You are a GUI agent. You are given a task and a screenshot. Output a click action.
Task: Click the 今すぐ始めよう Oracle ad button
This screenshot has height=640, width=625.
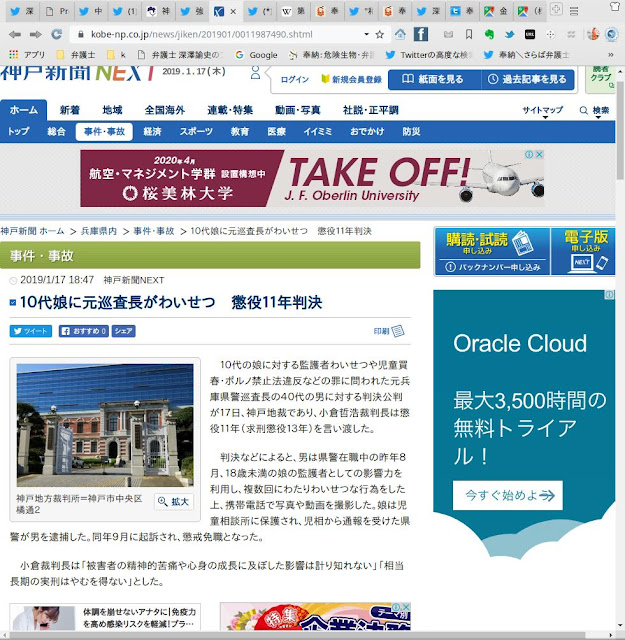tap(507, 496)
